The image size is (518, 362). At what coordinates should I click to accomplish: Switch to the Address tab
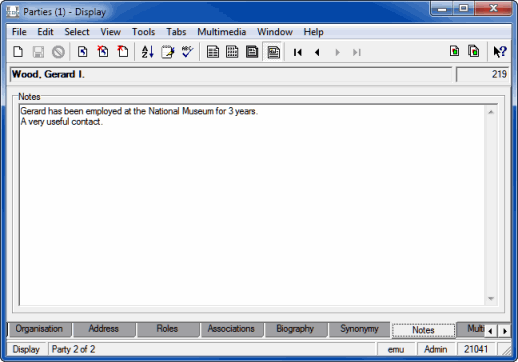click(x=104, y=329)
